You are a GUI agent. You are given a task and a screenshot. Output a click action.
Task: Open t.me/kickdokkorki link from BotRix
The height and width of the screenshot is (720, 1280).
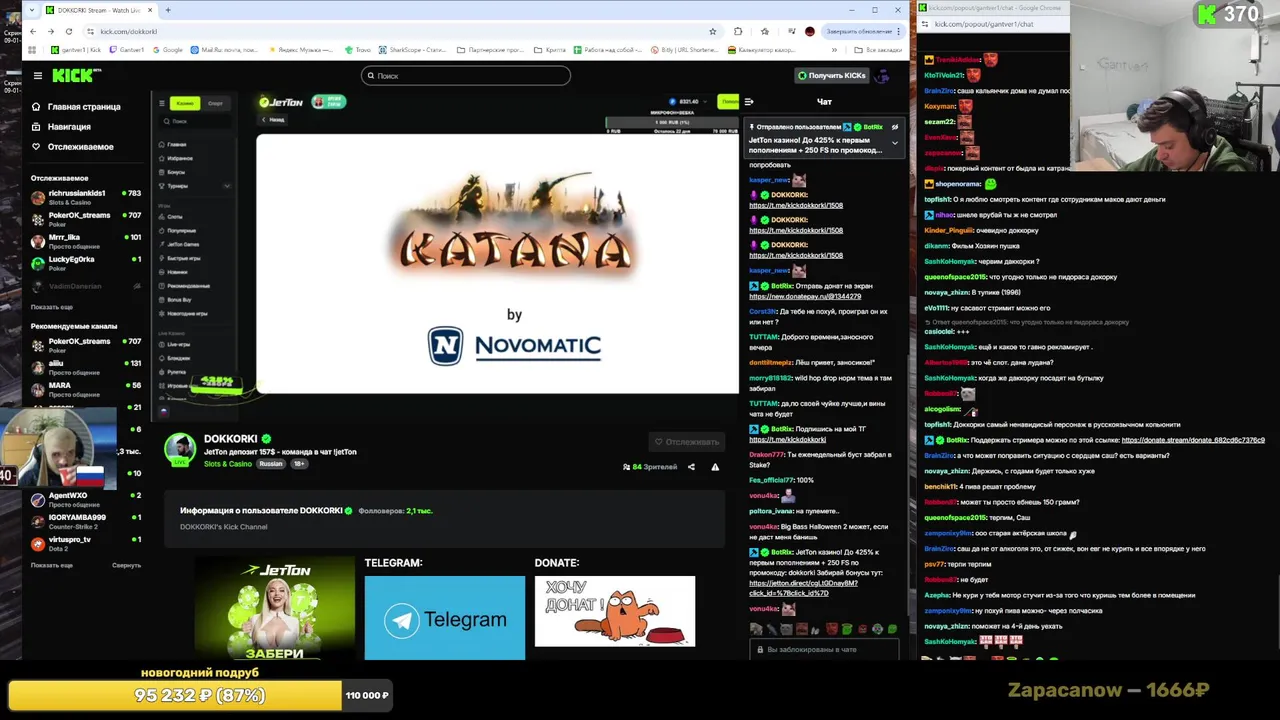pos(787,439)
